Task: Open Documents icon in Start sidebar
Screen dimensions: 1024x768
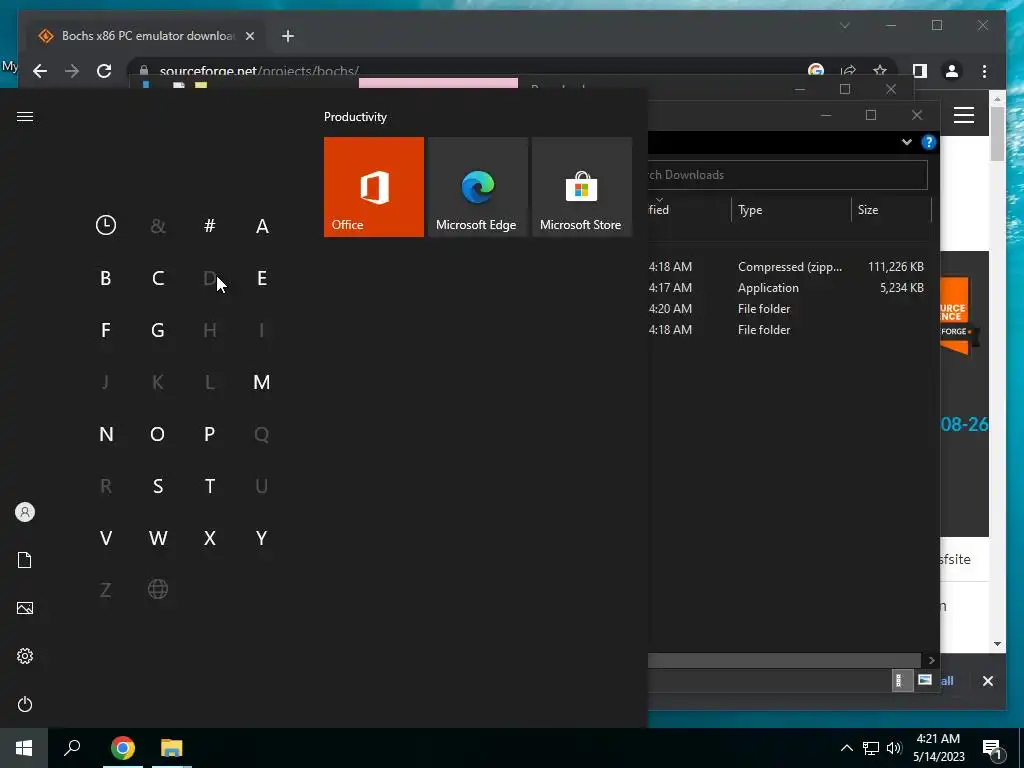Action: [x=25, y=560]
